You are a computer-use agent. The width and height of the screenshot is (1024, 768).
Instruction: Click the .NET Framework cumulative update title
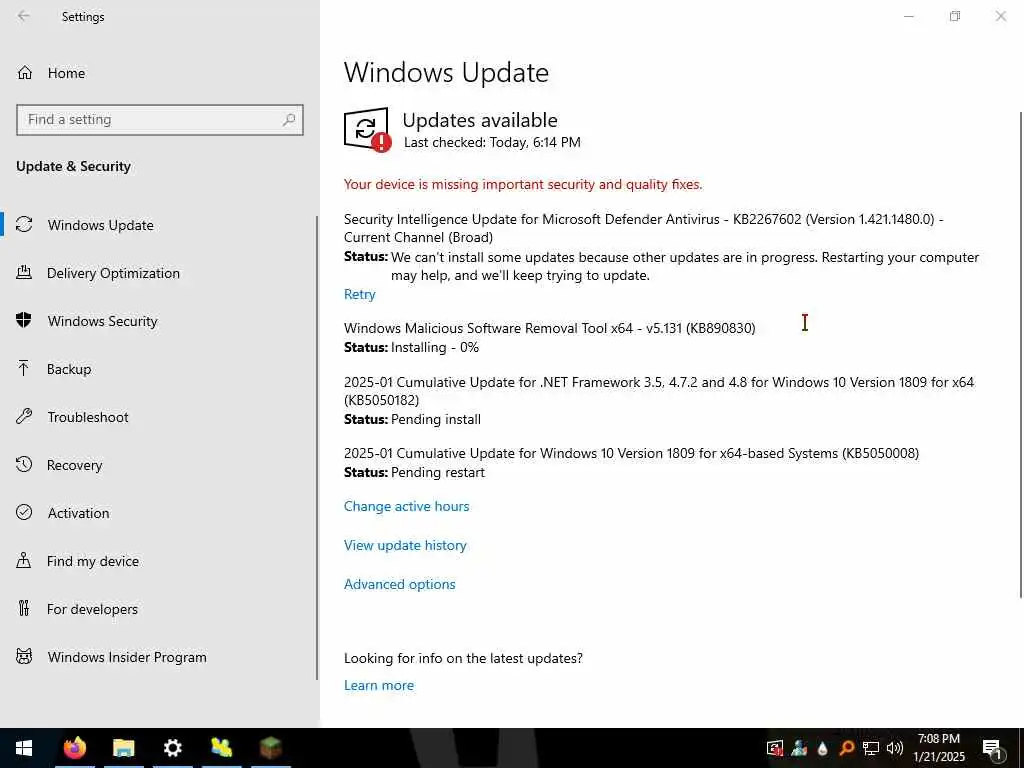(659, 391)
